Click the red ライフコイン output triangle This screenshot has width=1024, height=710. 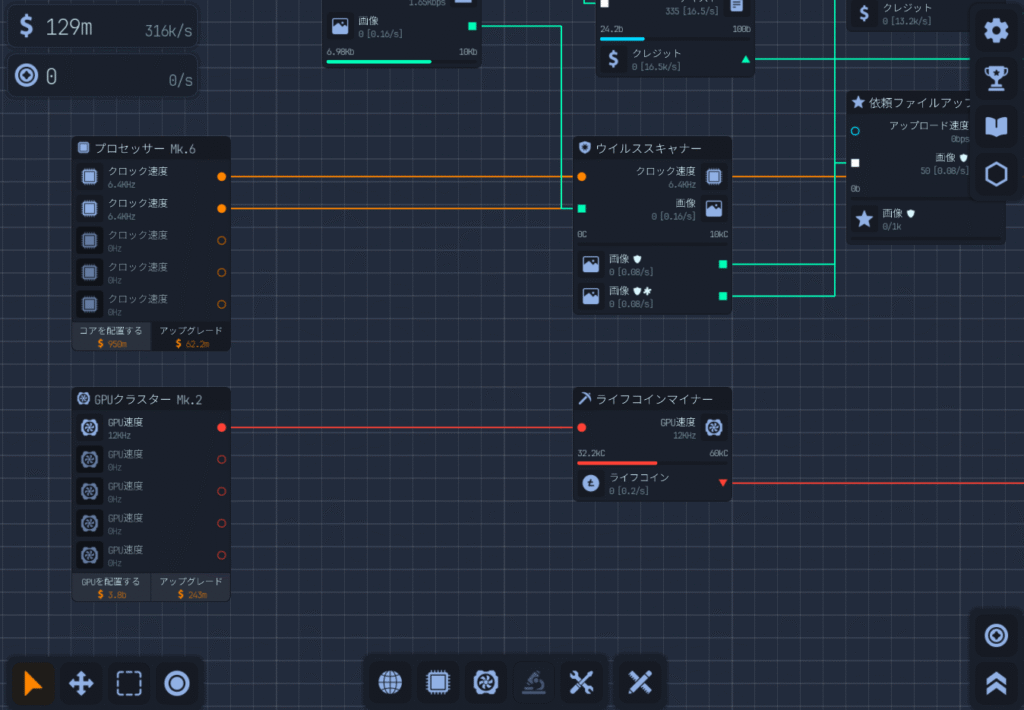coord(723,483)
